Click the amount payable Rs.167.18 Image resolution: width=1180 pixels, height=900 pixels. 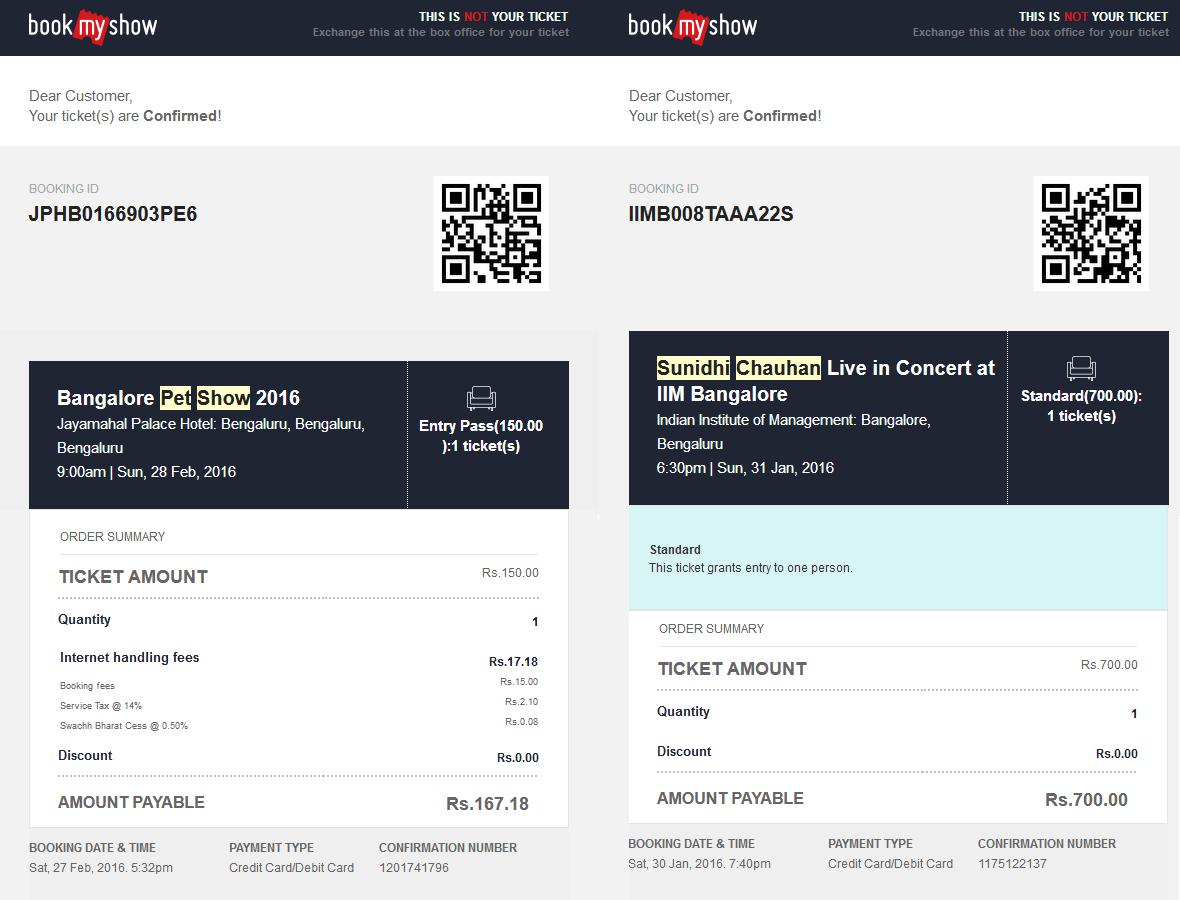pos(487,804)
